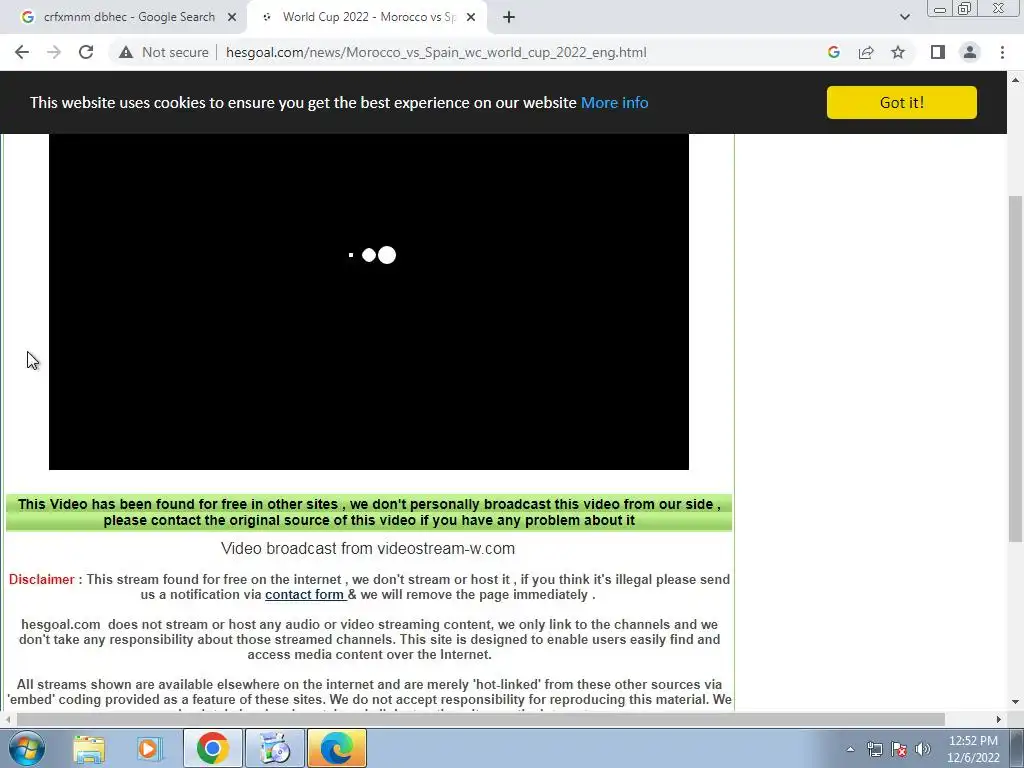This screenshot has width=1024, height=768.
Task: Click the network tray icon
Action: point(874,749)
